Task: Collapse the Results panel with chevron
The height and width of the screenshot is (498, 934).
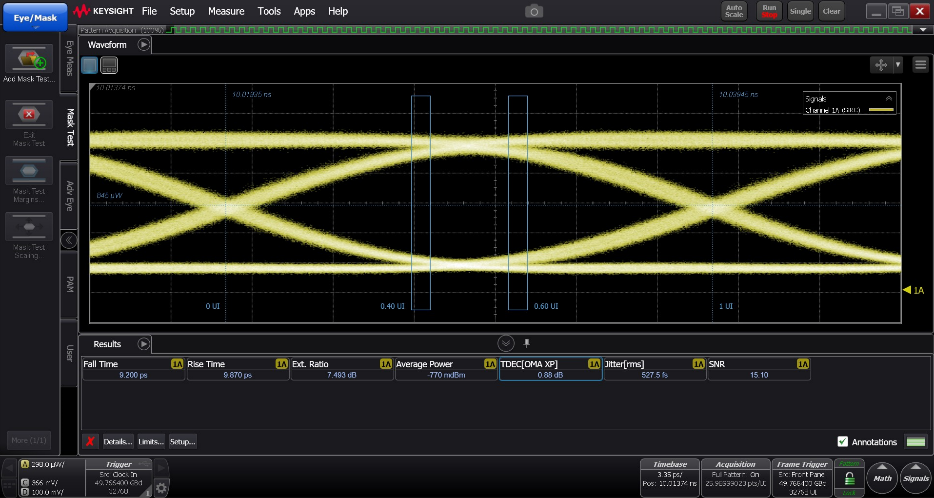Action: (x=505, y=343)
